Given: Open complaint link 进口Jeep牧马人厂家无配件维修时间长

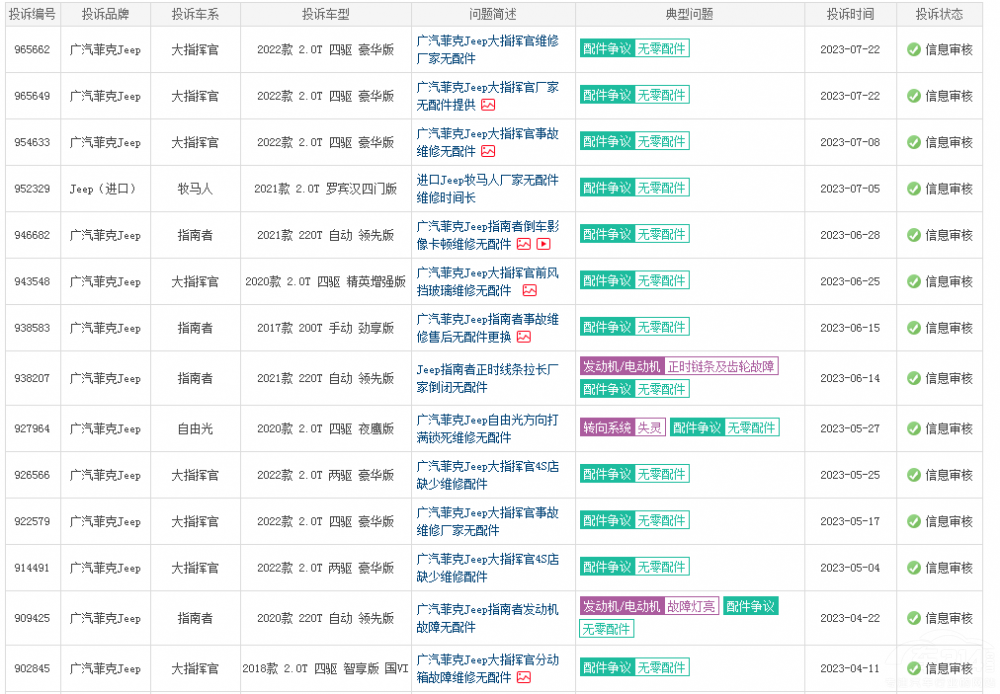Looking at the screenshot, I should [487, 188].
